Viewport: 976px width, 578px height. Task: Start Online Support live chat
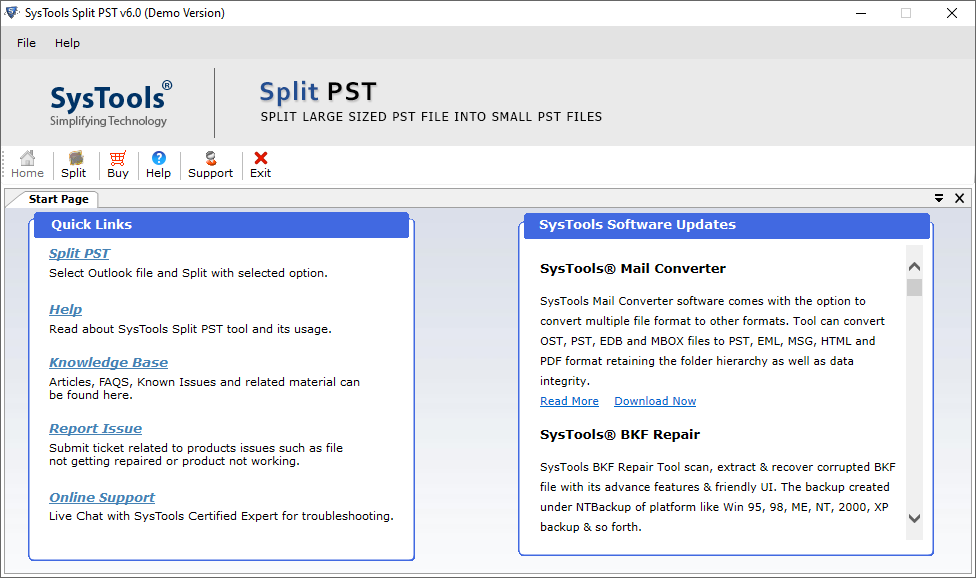click(x=101, y=497)
